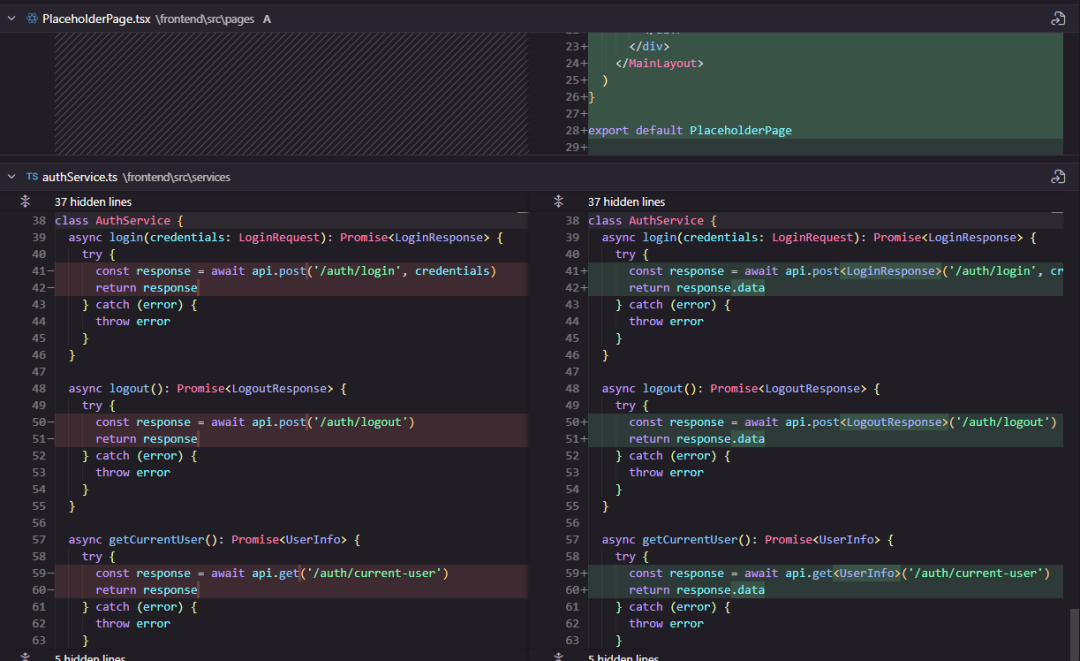Image resolution: width=1080 pixels, height=661 pixels.
Task: Click 'async logout()' line in modified pane
Action: click(740, 388)
